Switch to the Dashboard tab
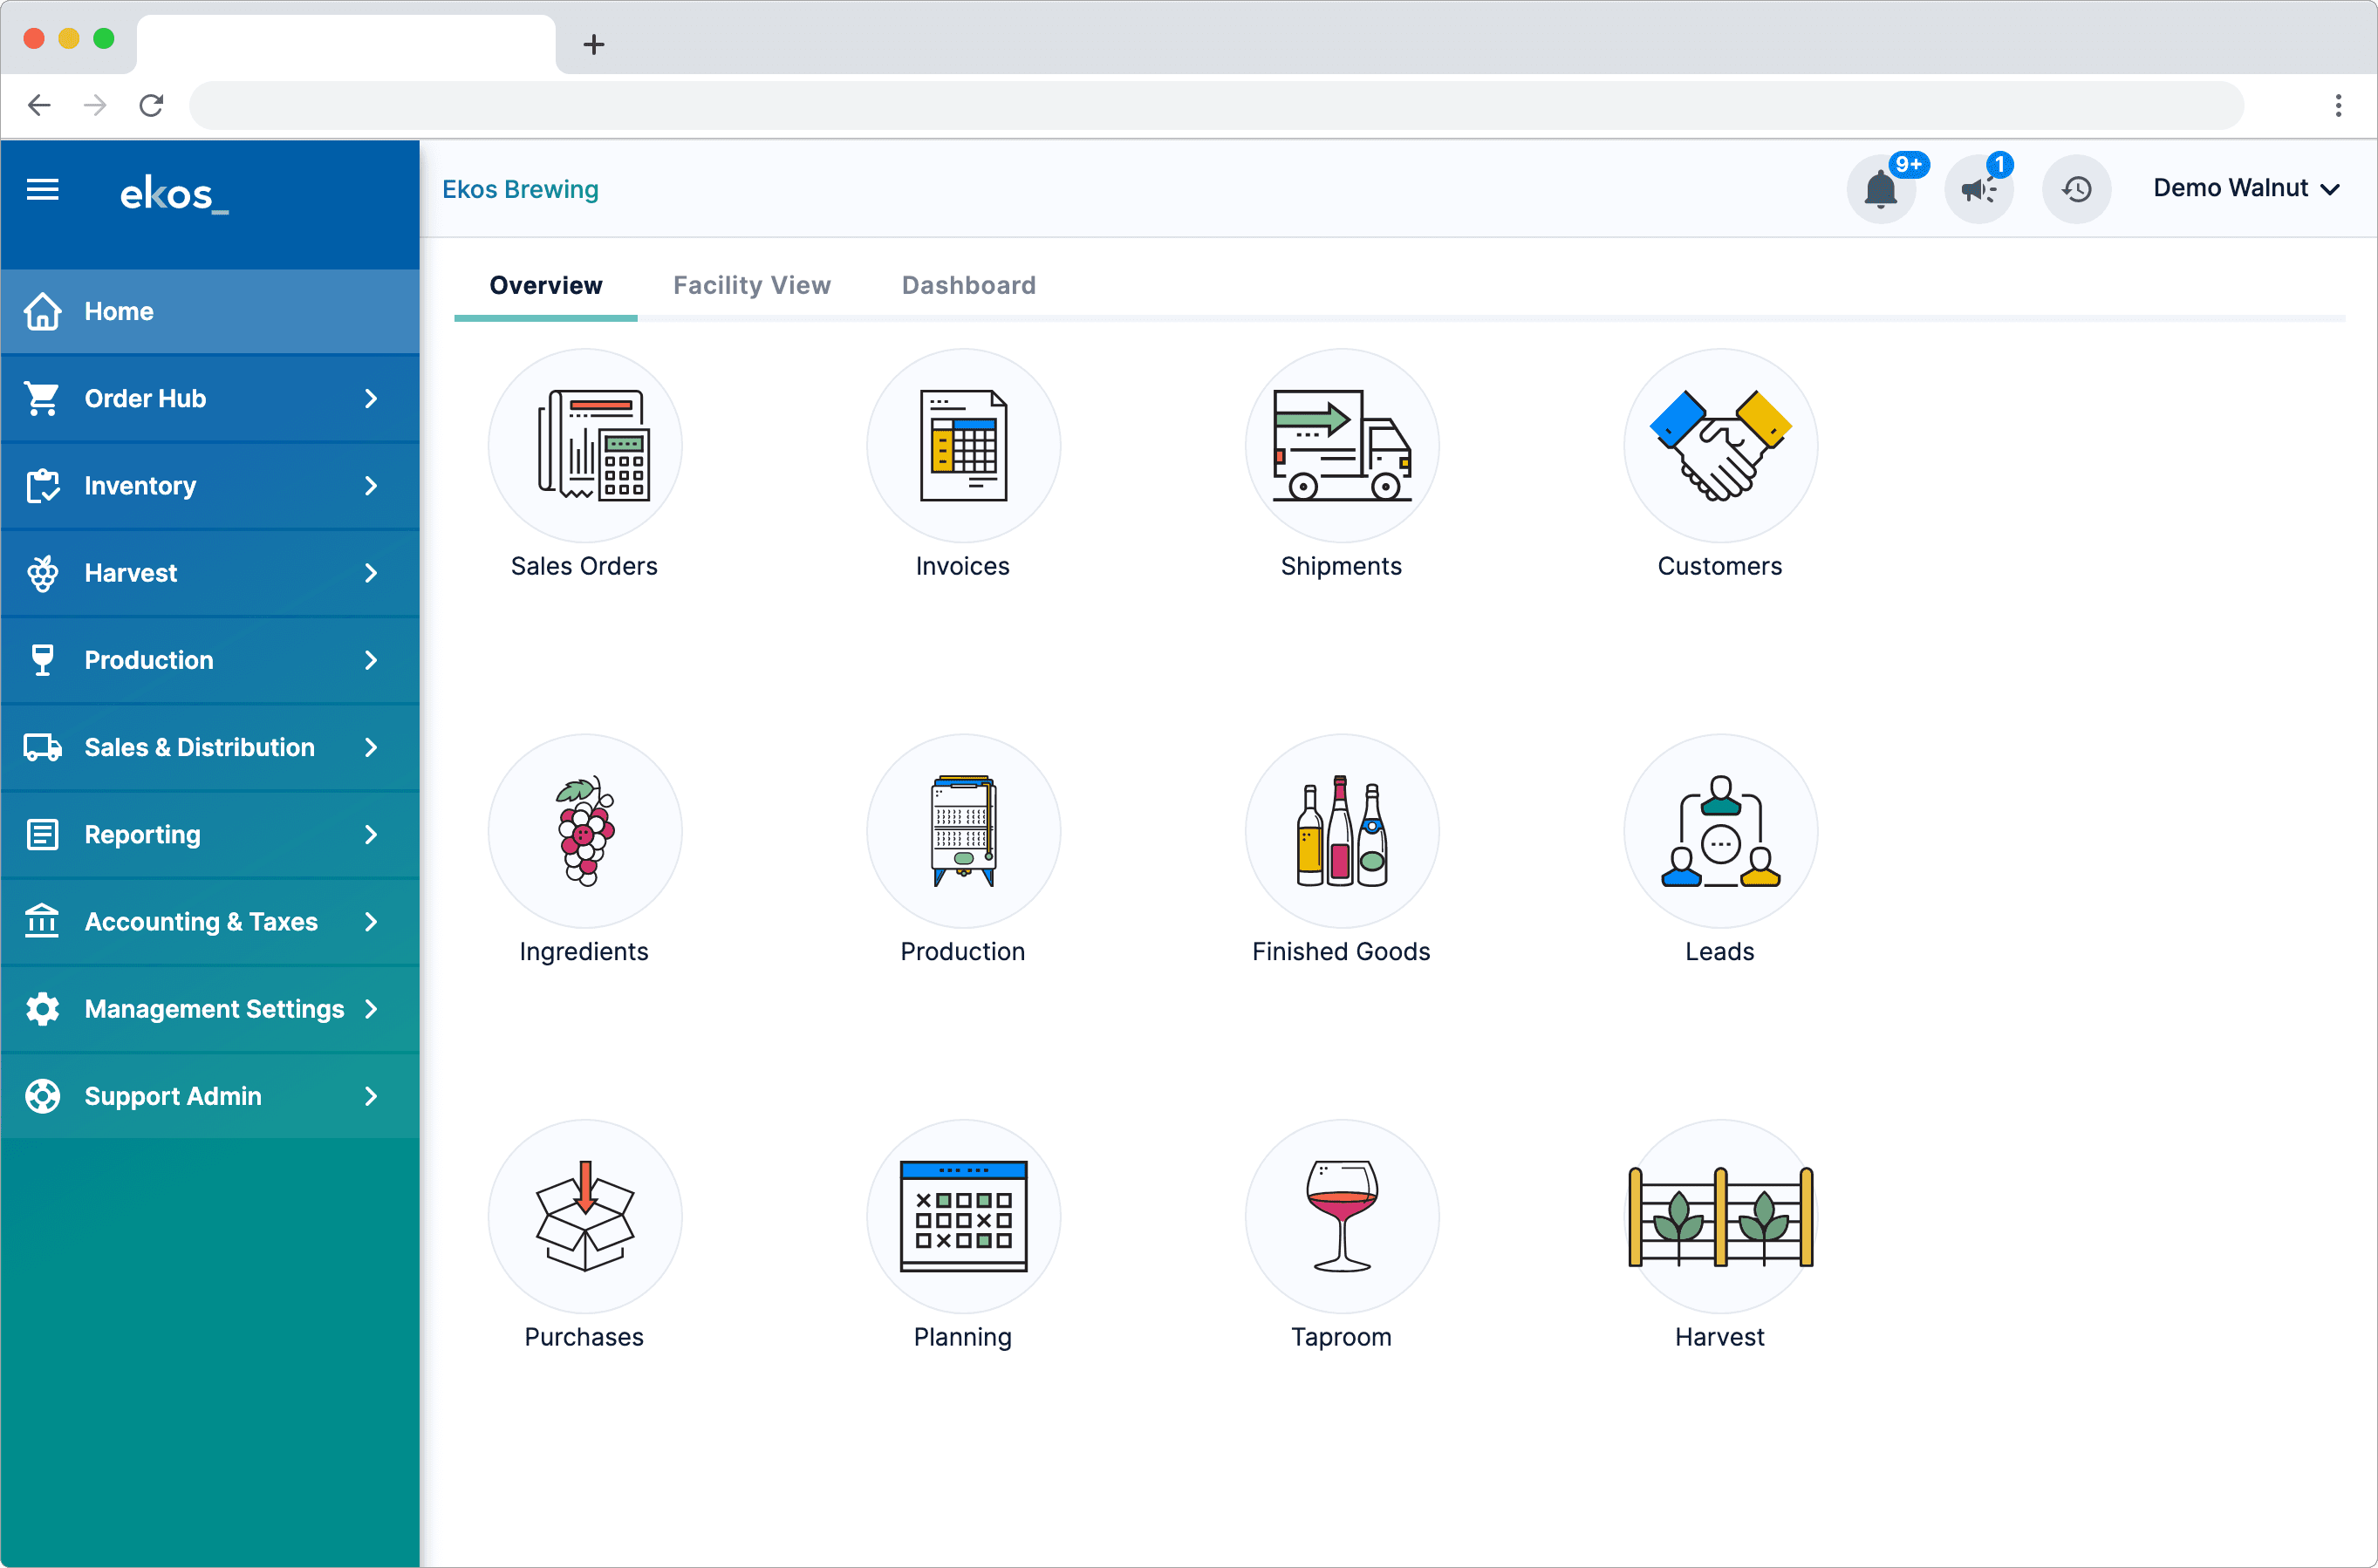 (x=967, y=283)
